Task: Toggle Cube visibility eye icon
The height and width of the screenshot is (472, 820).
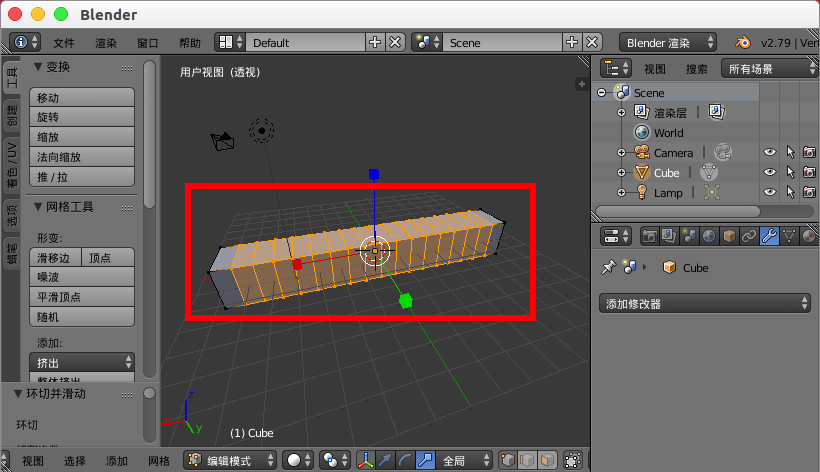Action: [x=769, y=172]
